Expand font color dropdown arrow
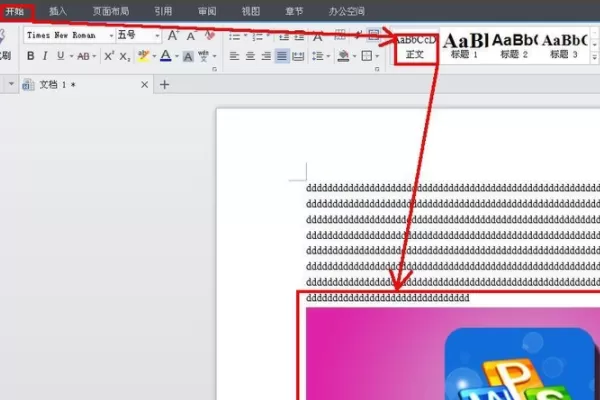This screenshot has height=400, width=600. point(176,56)
